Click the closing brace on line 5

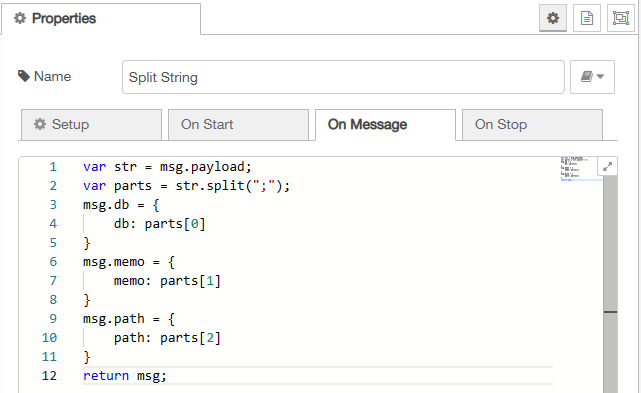pyautogui.click(x=87, y=243)
